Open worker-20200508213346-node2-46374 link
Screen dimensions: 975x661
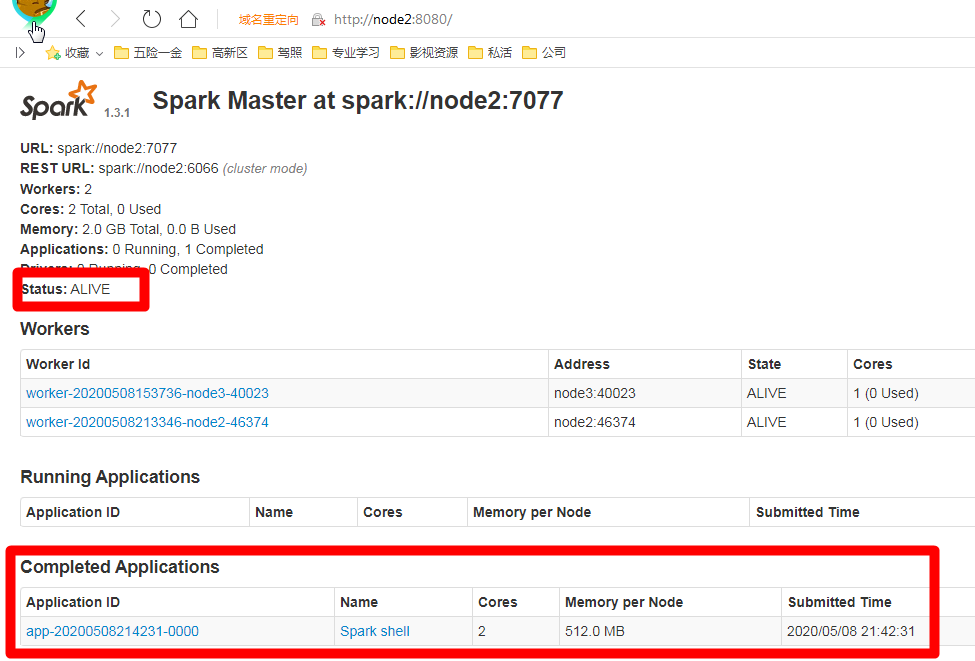pos(147,422)
